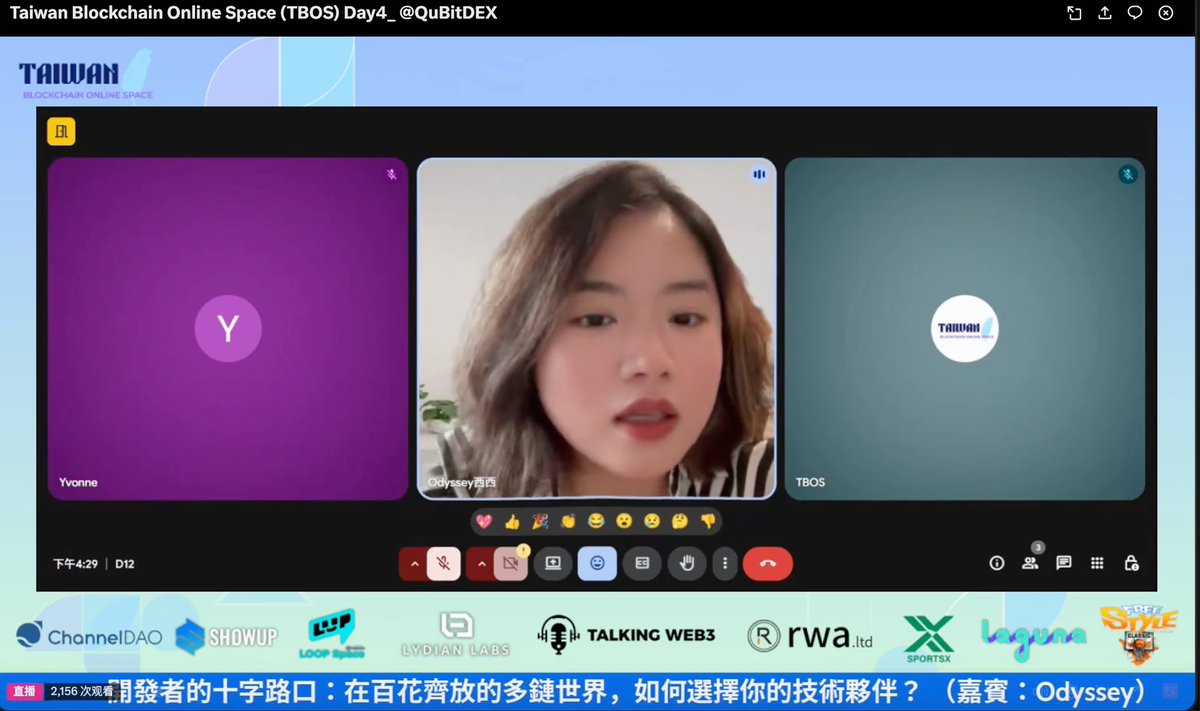
Task: Click the picture-in-picture icon in title bar
Action: [x=1074, y=13]
